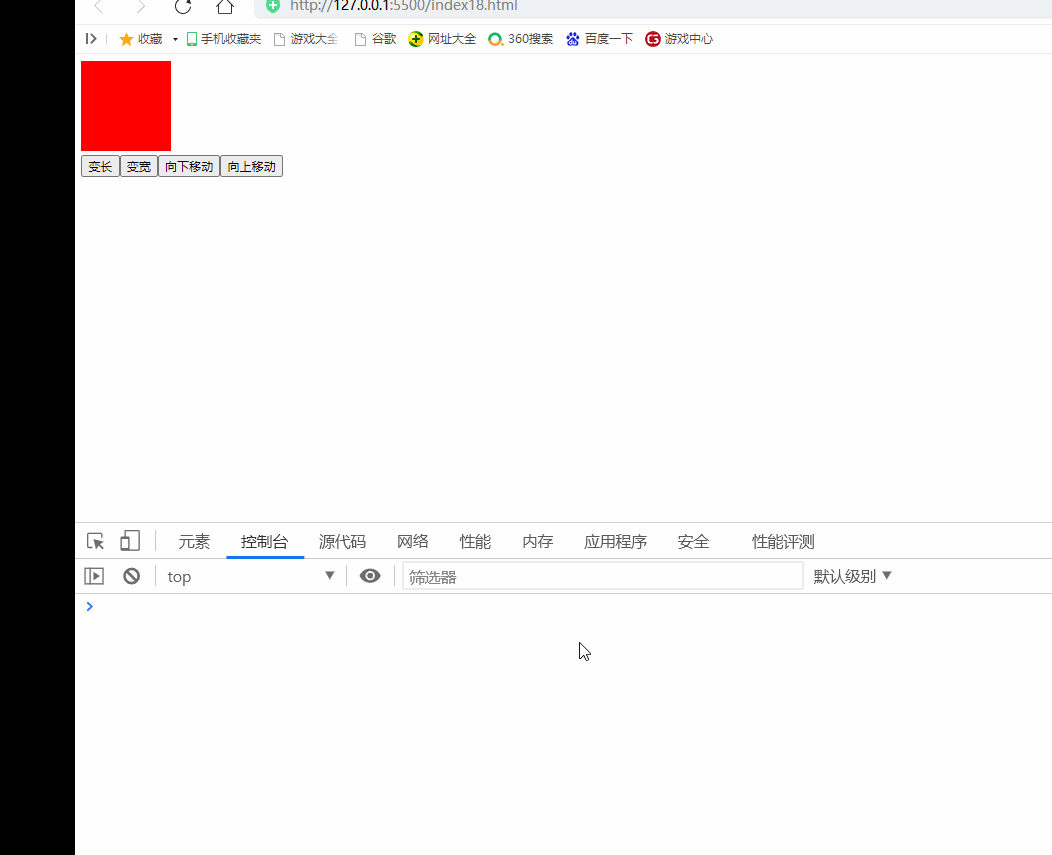This screenshot has width=1052, height=855.
Task: Open 网址大全 bookmark
Action: 442,39
